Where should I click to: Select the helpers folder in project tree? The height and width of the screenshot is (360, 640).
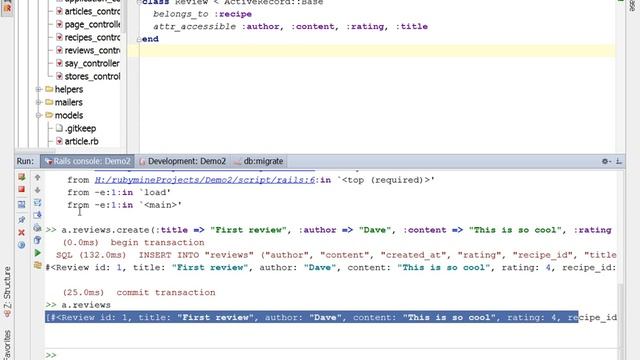(69, 89)
